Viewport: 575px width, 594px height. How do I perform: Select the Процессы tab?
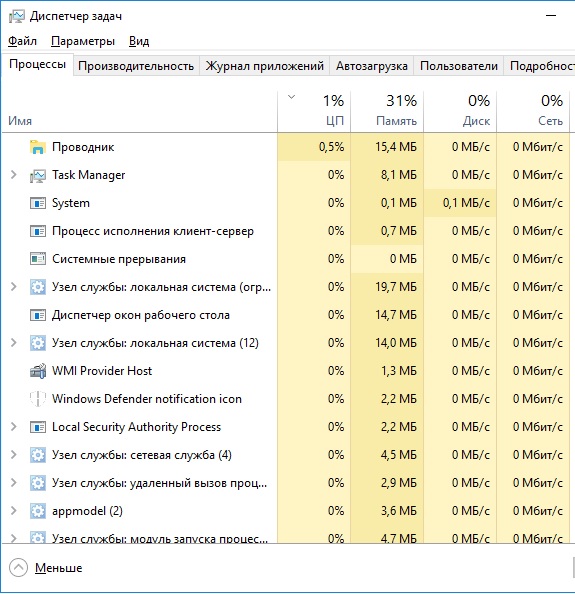(37, 64)
